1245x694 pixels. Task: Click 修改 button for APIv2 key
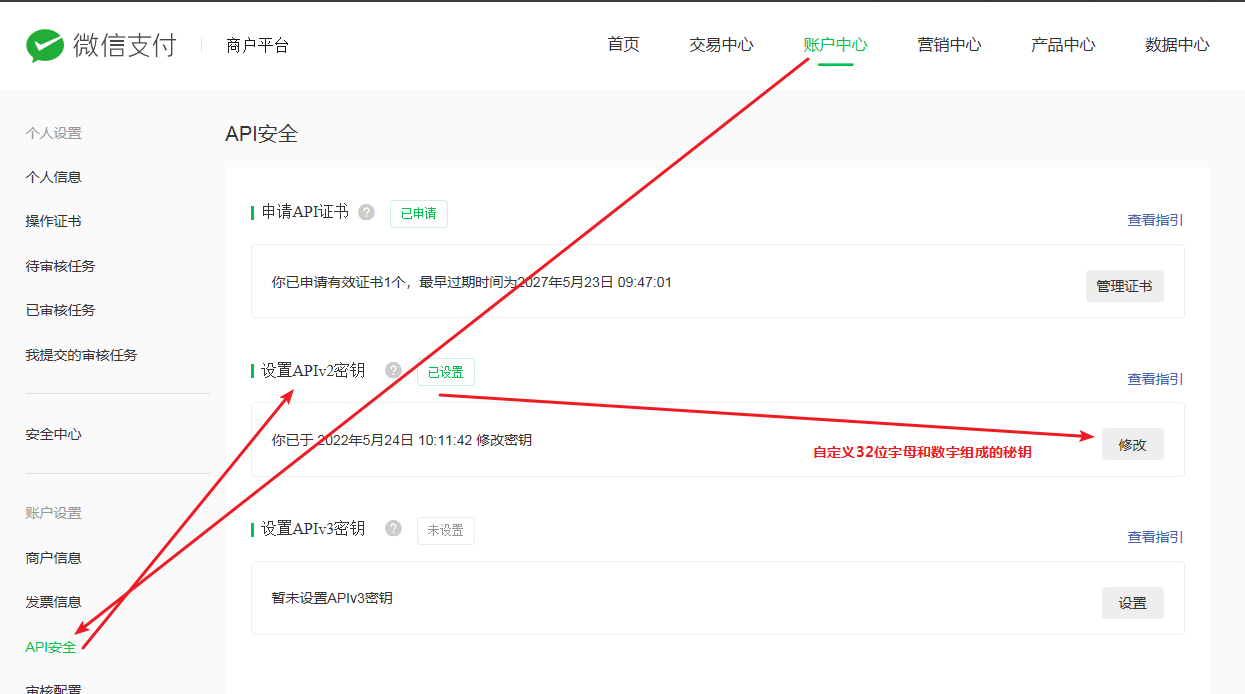tap(1132, 444)
